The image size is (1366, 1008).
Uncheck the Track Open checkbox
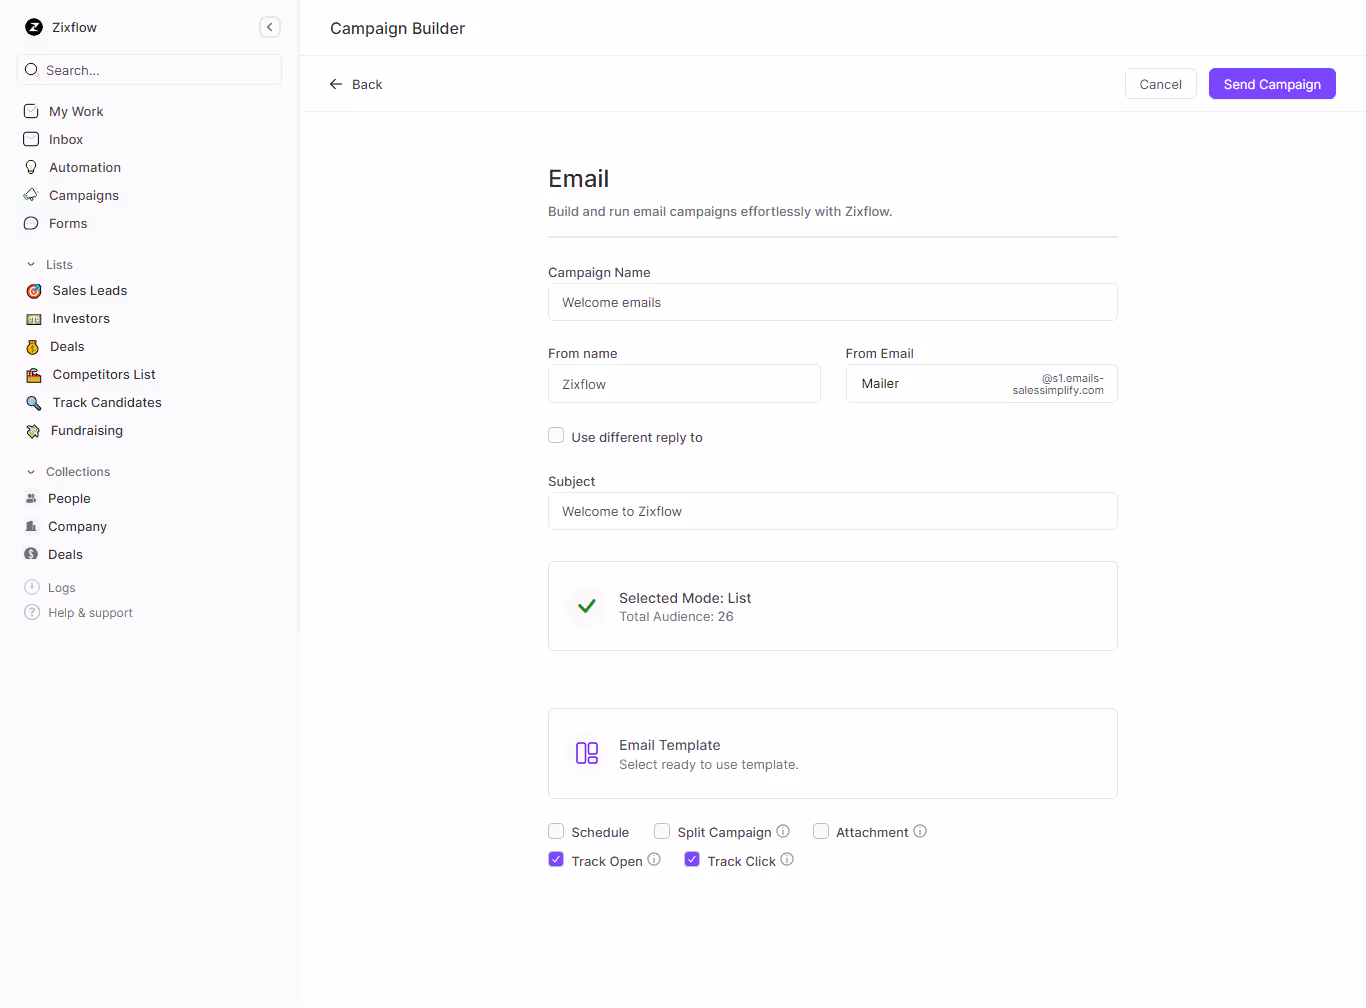pyautogui.click(x=556, y=859)
